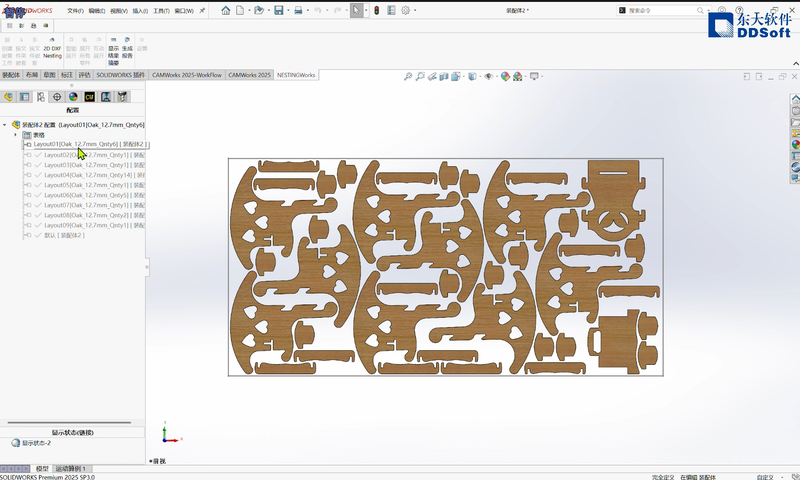Switch to CAMWorks 2025-WorkFlow tab
800x480 pixels.
(187, 75)
